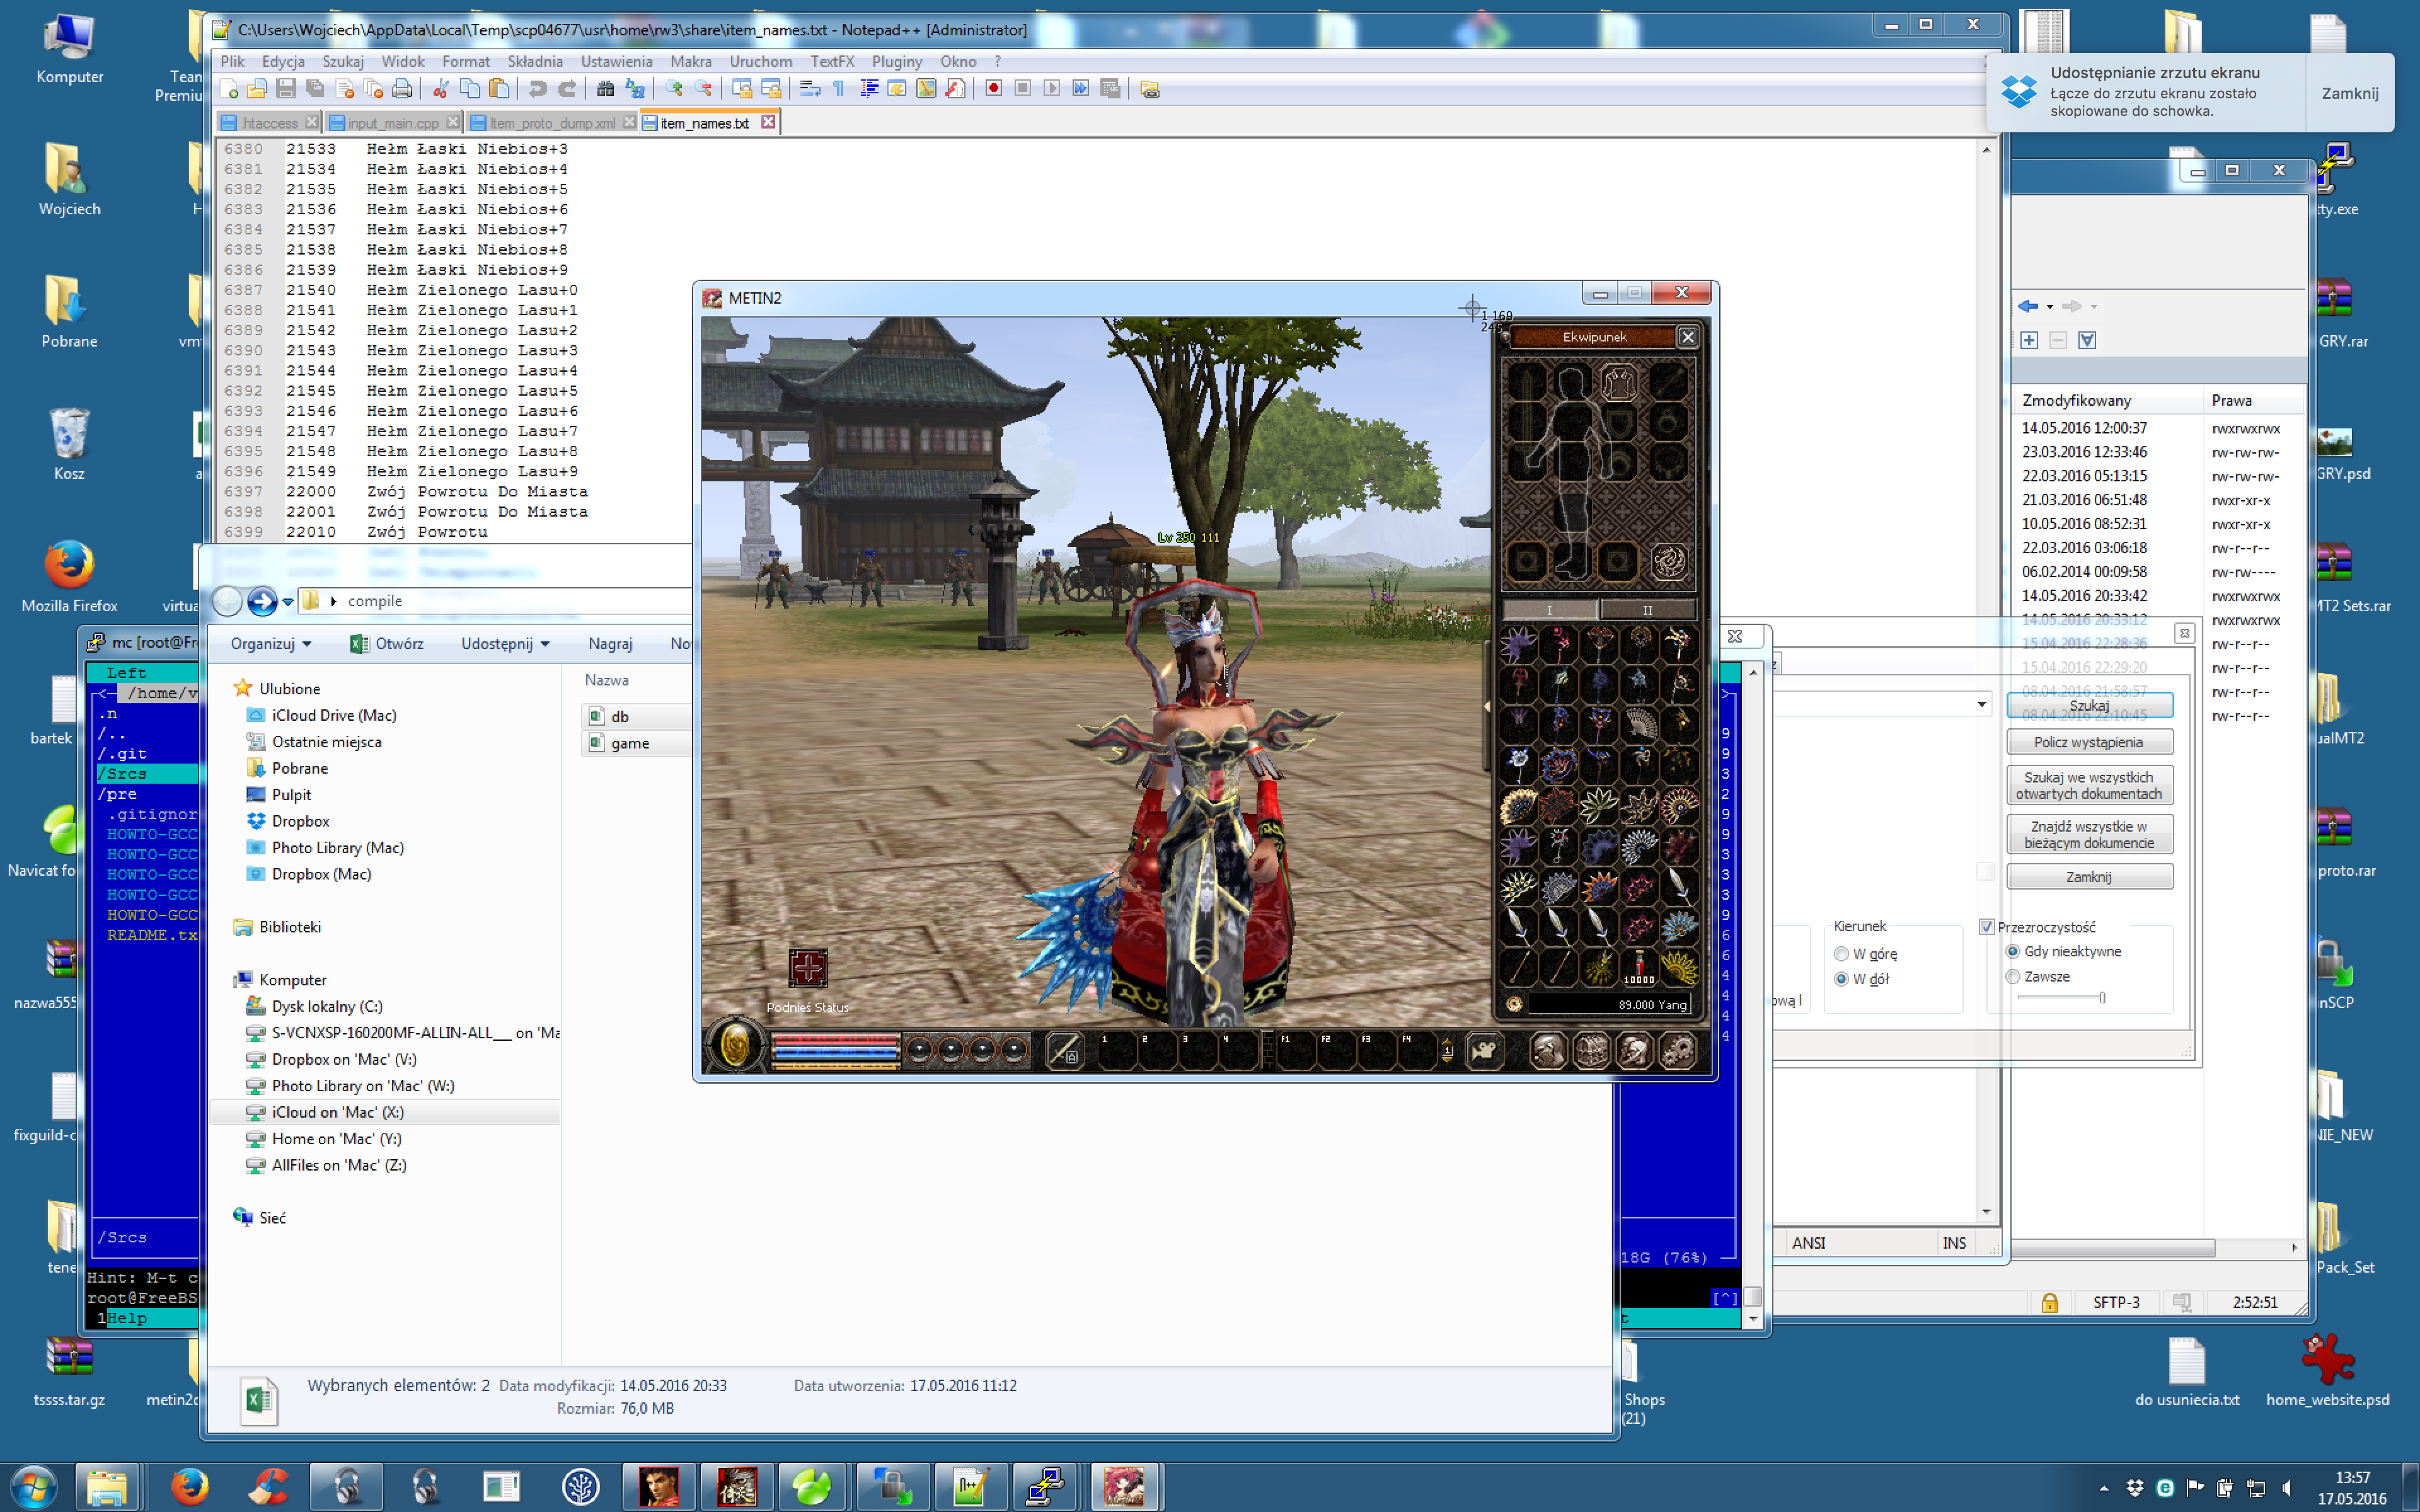Open game settings gear icon in Metin2
Viewport: 2420px width, 1512px height.
pyautogui.click(x=1678, y=1050)
